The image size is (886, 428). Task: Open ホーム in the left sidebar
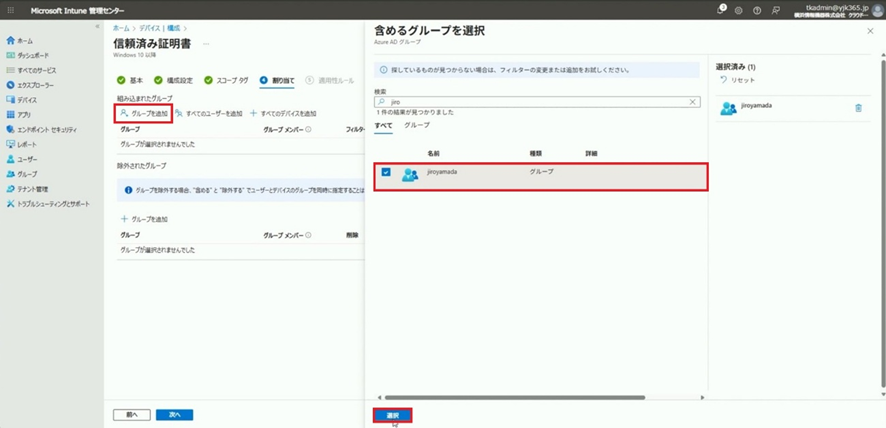[x=25, y=40]
